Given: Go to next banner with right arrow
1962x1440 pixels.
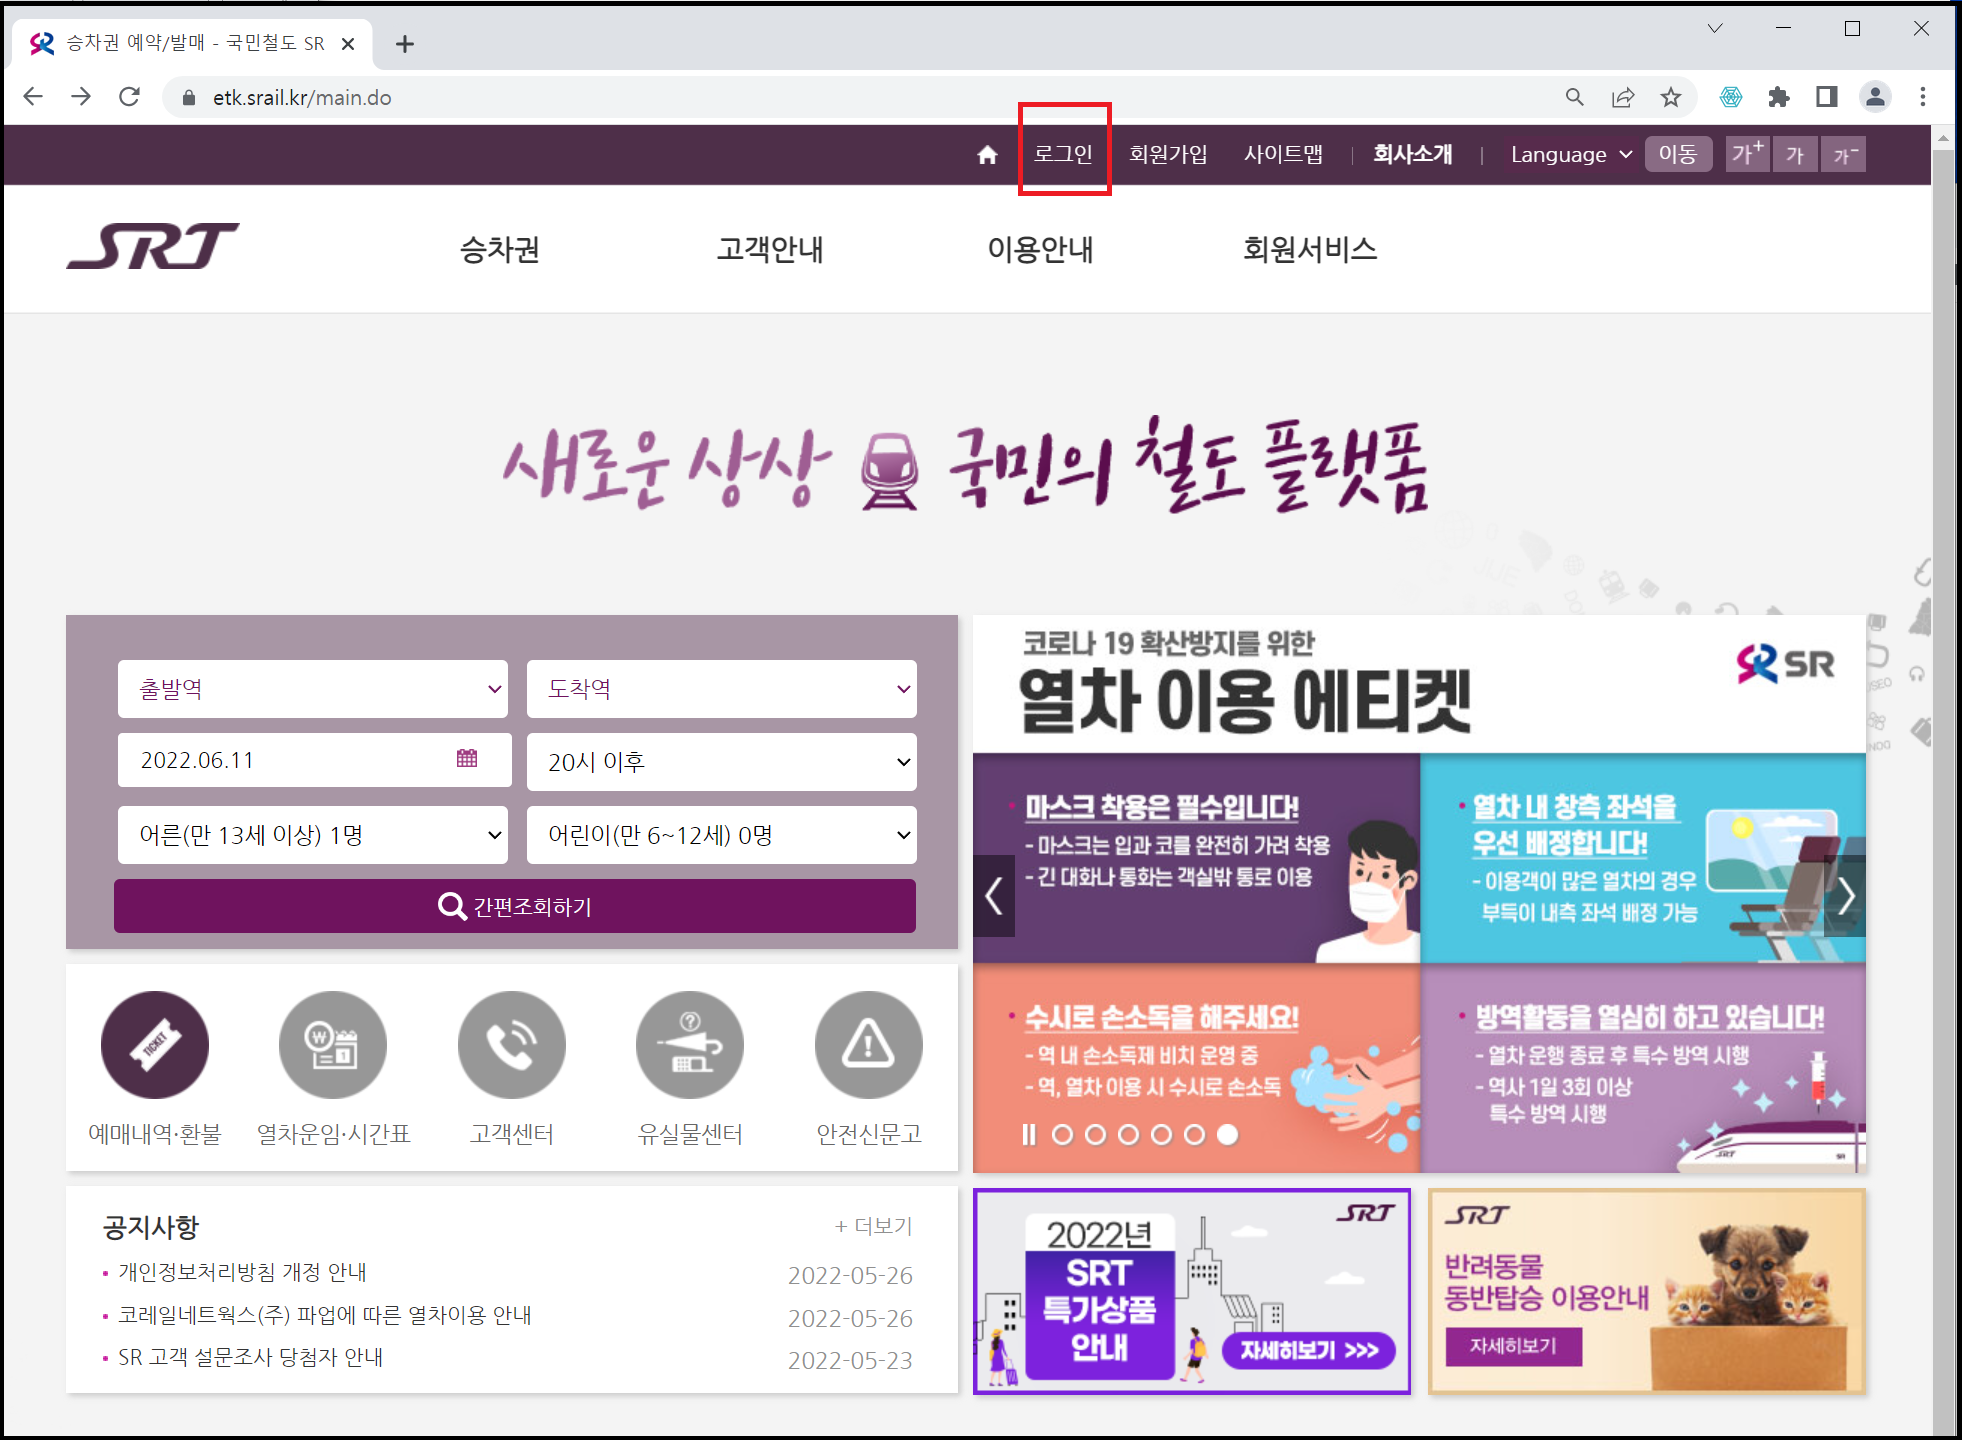Looking at the screenshot, I should pyautogui.click(x=1846, y=896).
